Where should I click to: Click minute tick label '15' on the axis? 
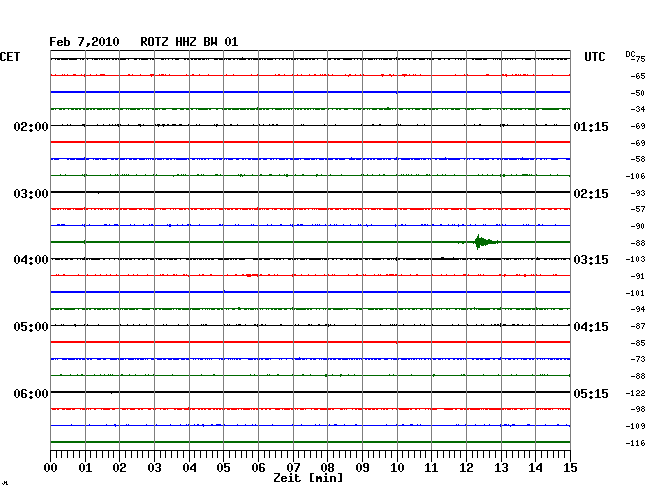click(x=570, y=468)
